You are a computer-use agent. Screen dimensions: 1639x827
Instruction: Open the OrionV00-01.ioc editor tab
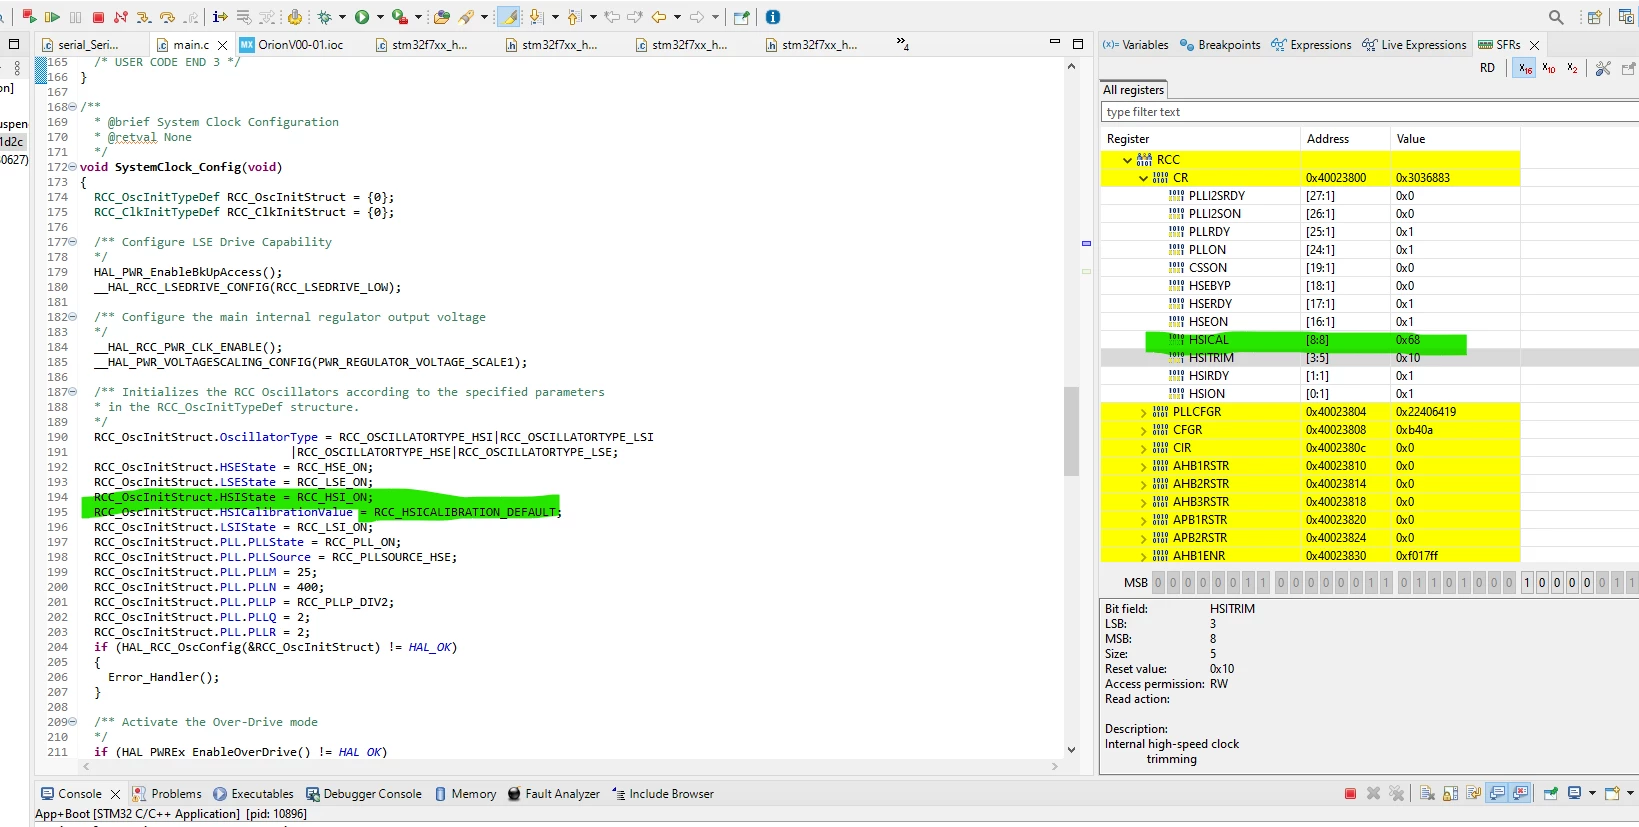[x=300, y=45]
